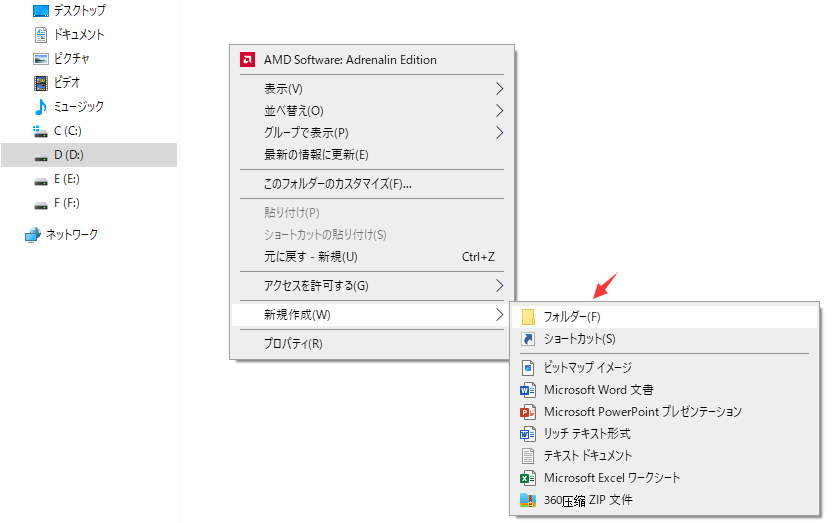Click 元に戻す - 新規(U) undo entry

click(x=310, y=257)
